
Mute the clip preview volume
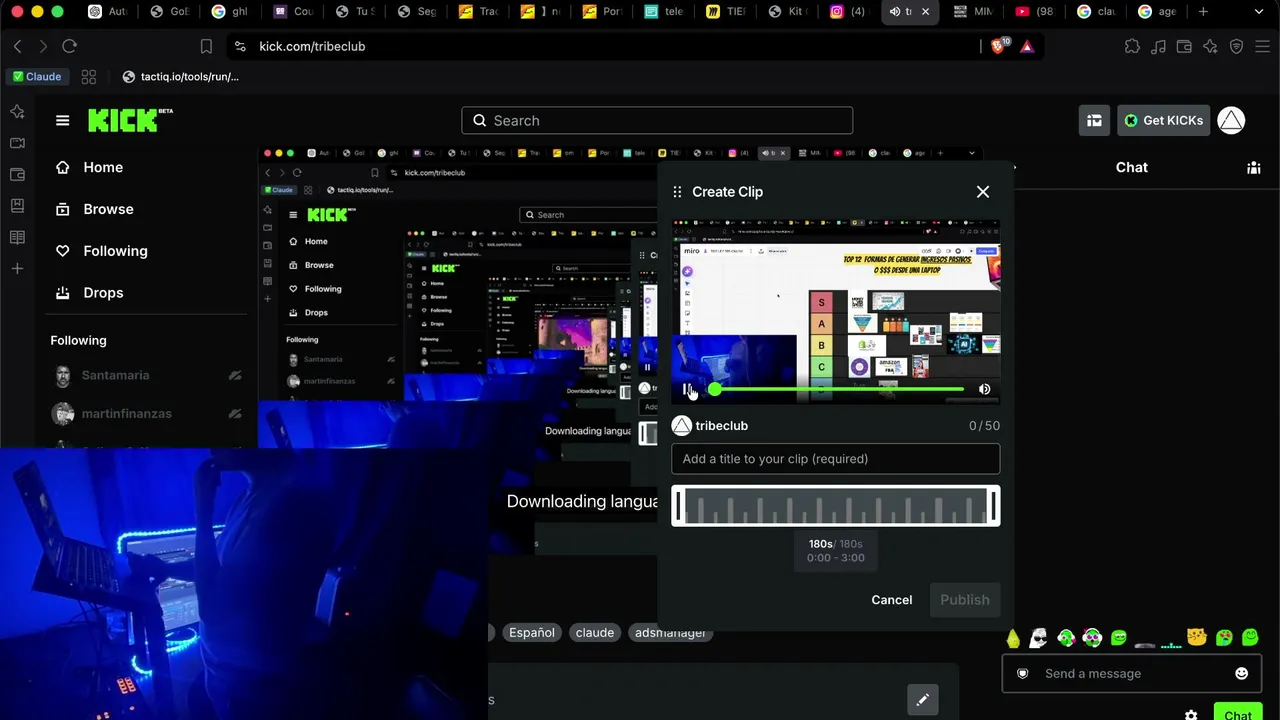(985, 389)
